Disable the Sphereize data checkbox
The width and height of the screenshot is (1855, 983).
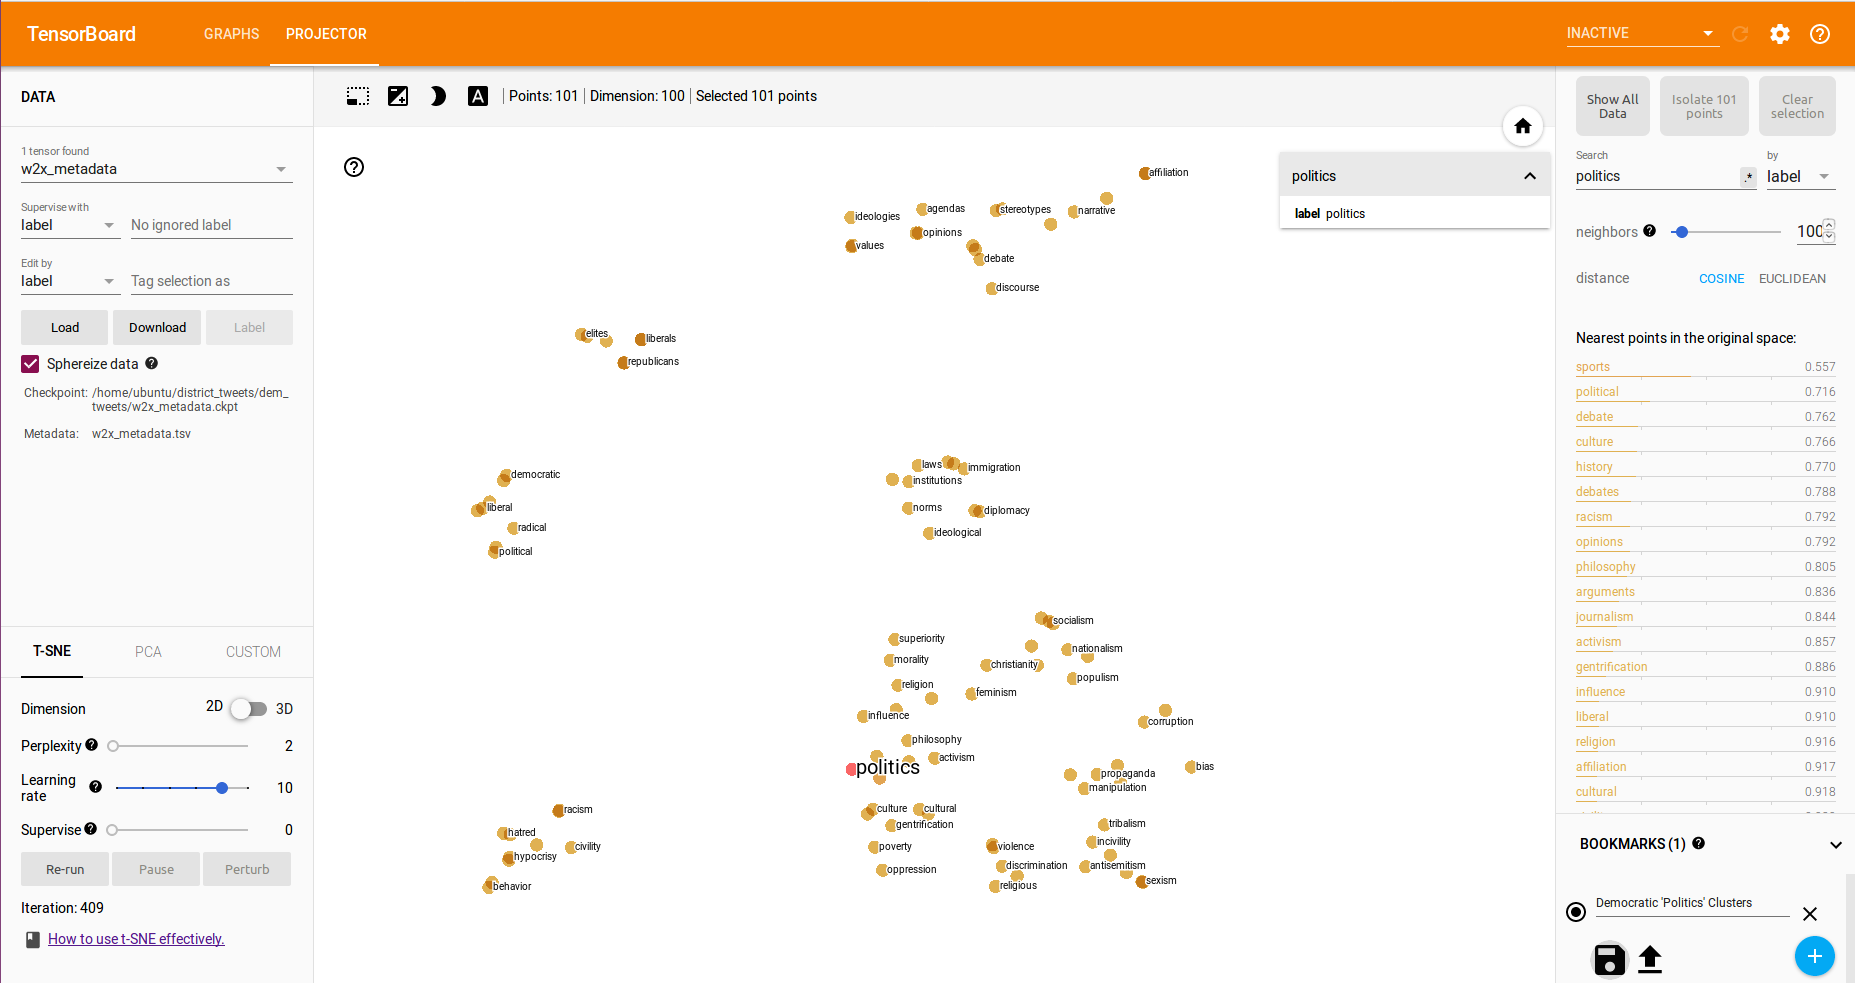click(30, 363)
